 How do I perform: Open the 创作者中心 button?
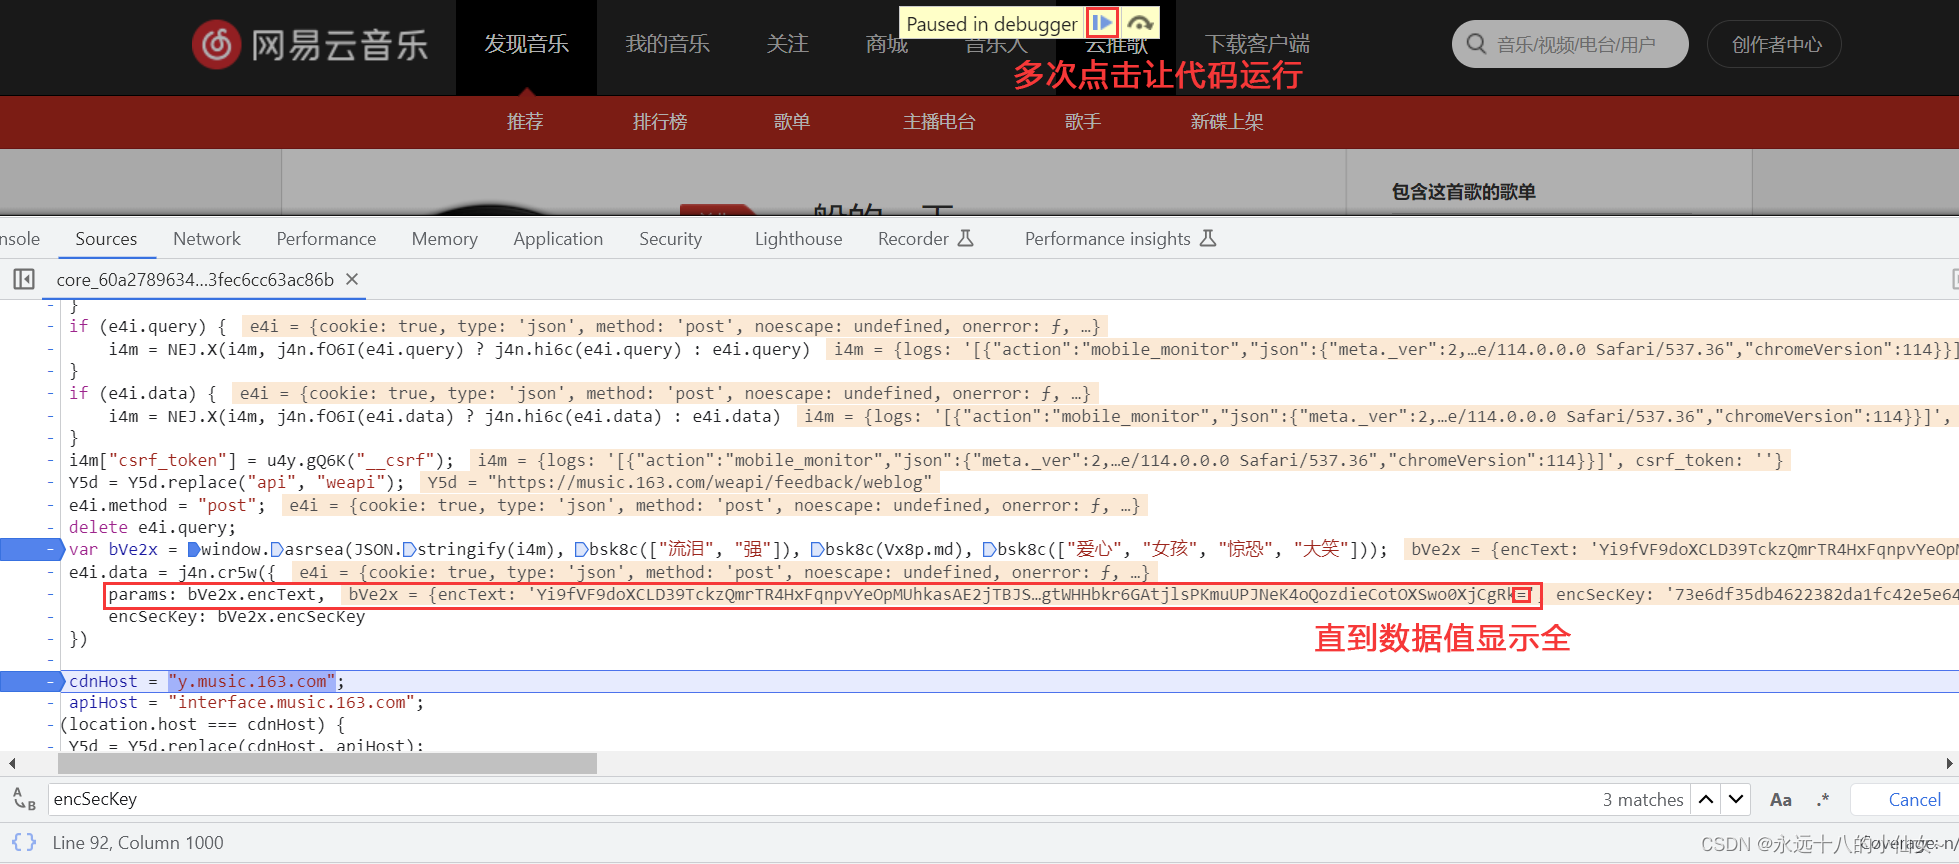tap(1774, 44)
